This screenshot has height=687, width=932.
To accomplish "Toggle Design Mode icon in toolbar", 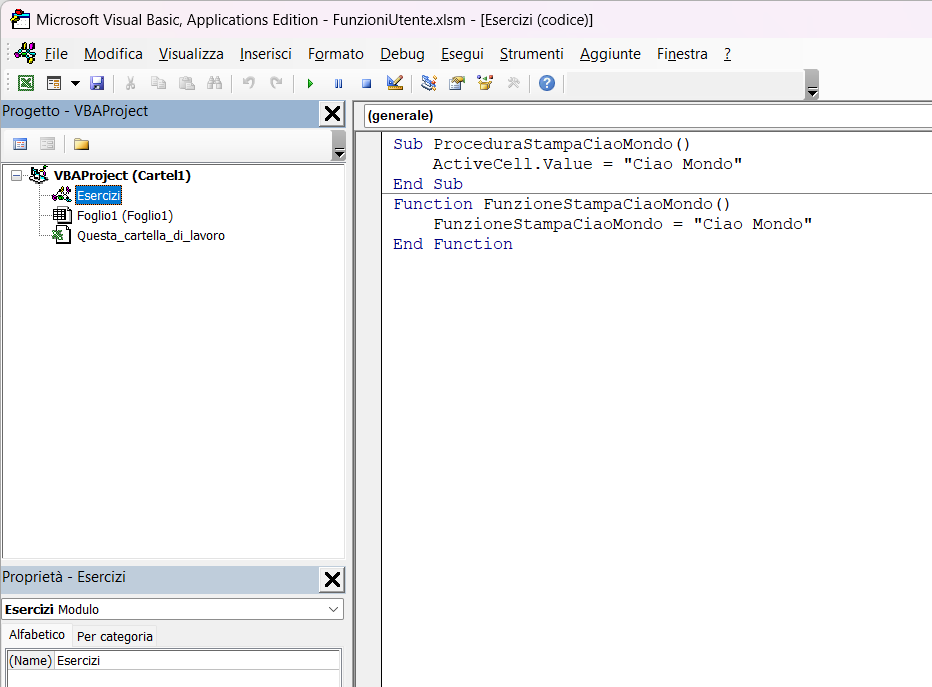I will tap(394, 84).
